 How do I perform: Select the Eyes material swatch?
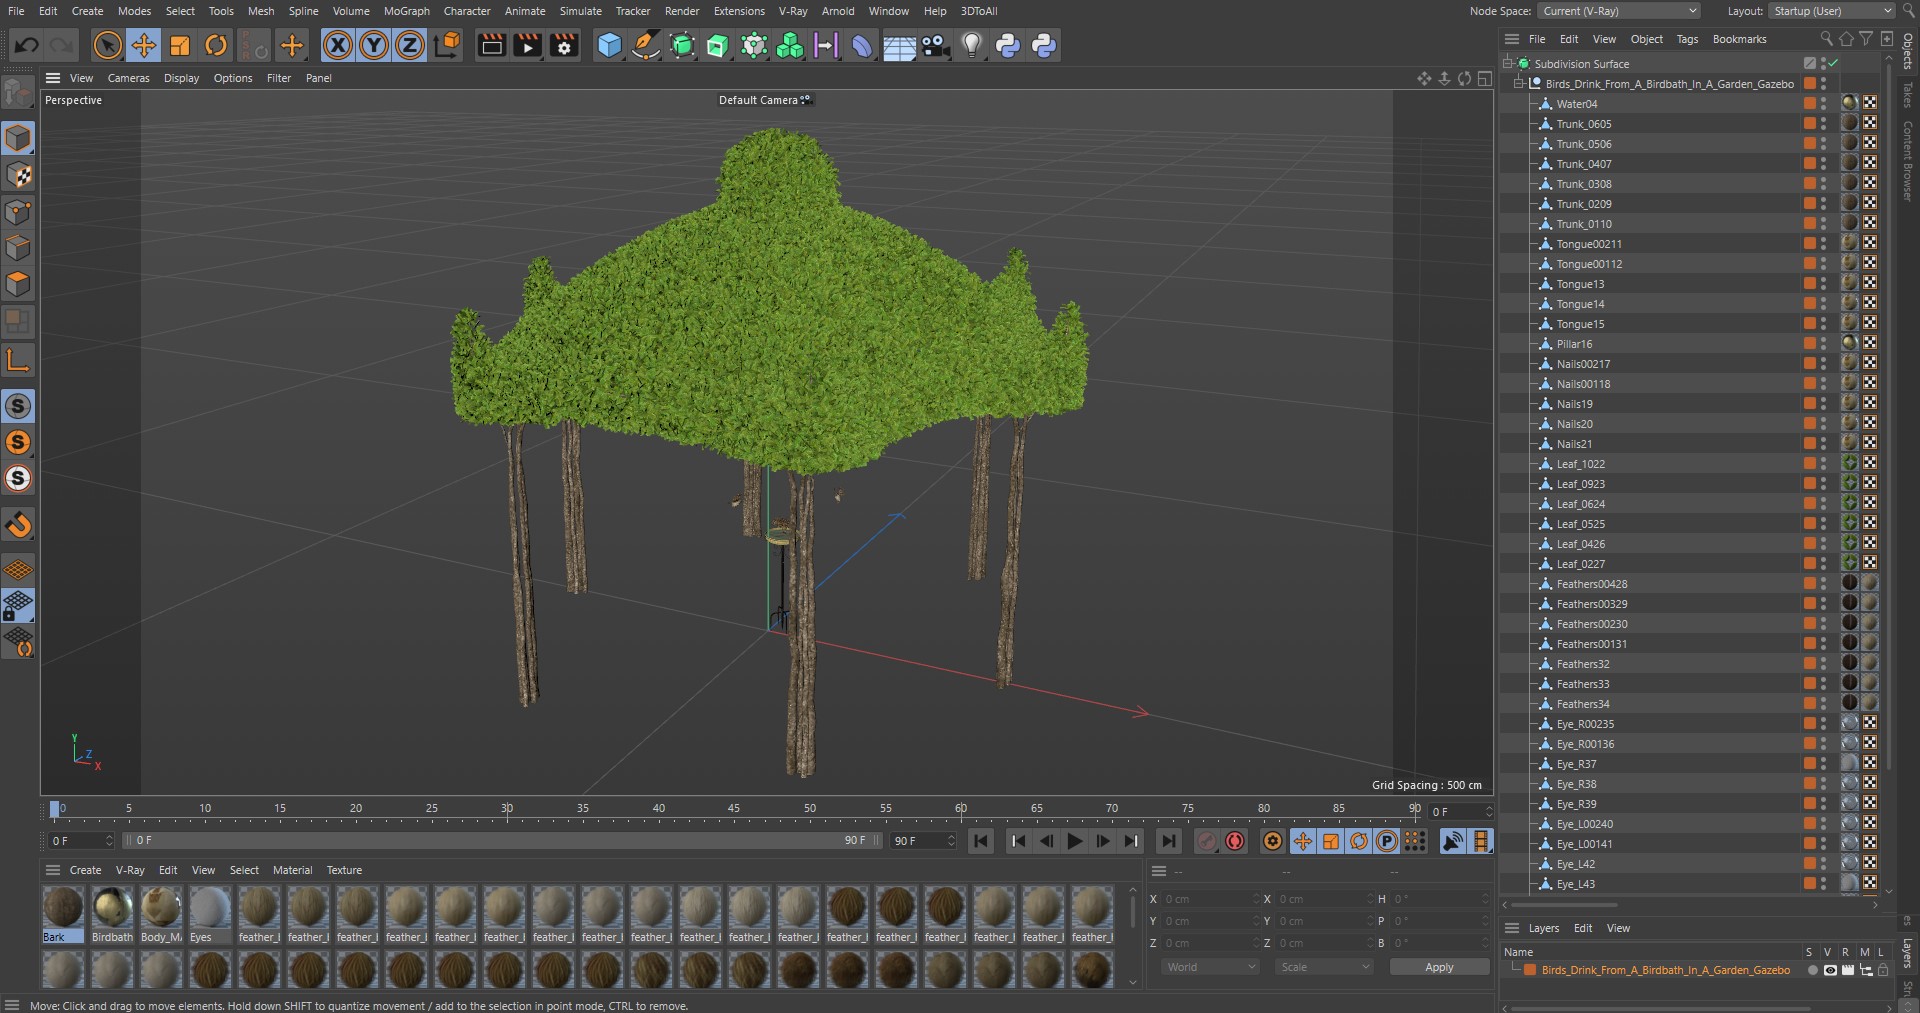pyautogui.click(x=210, y=915)
